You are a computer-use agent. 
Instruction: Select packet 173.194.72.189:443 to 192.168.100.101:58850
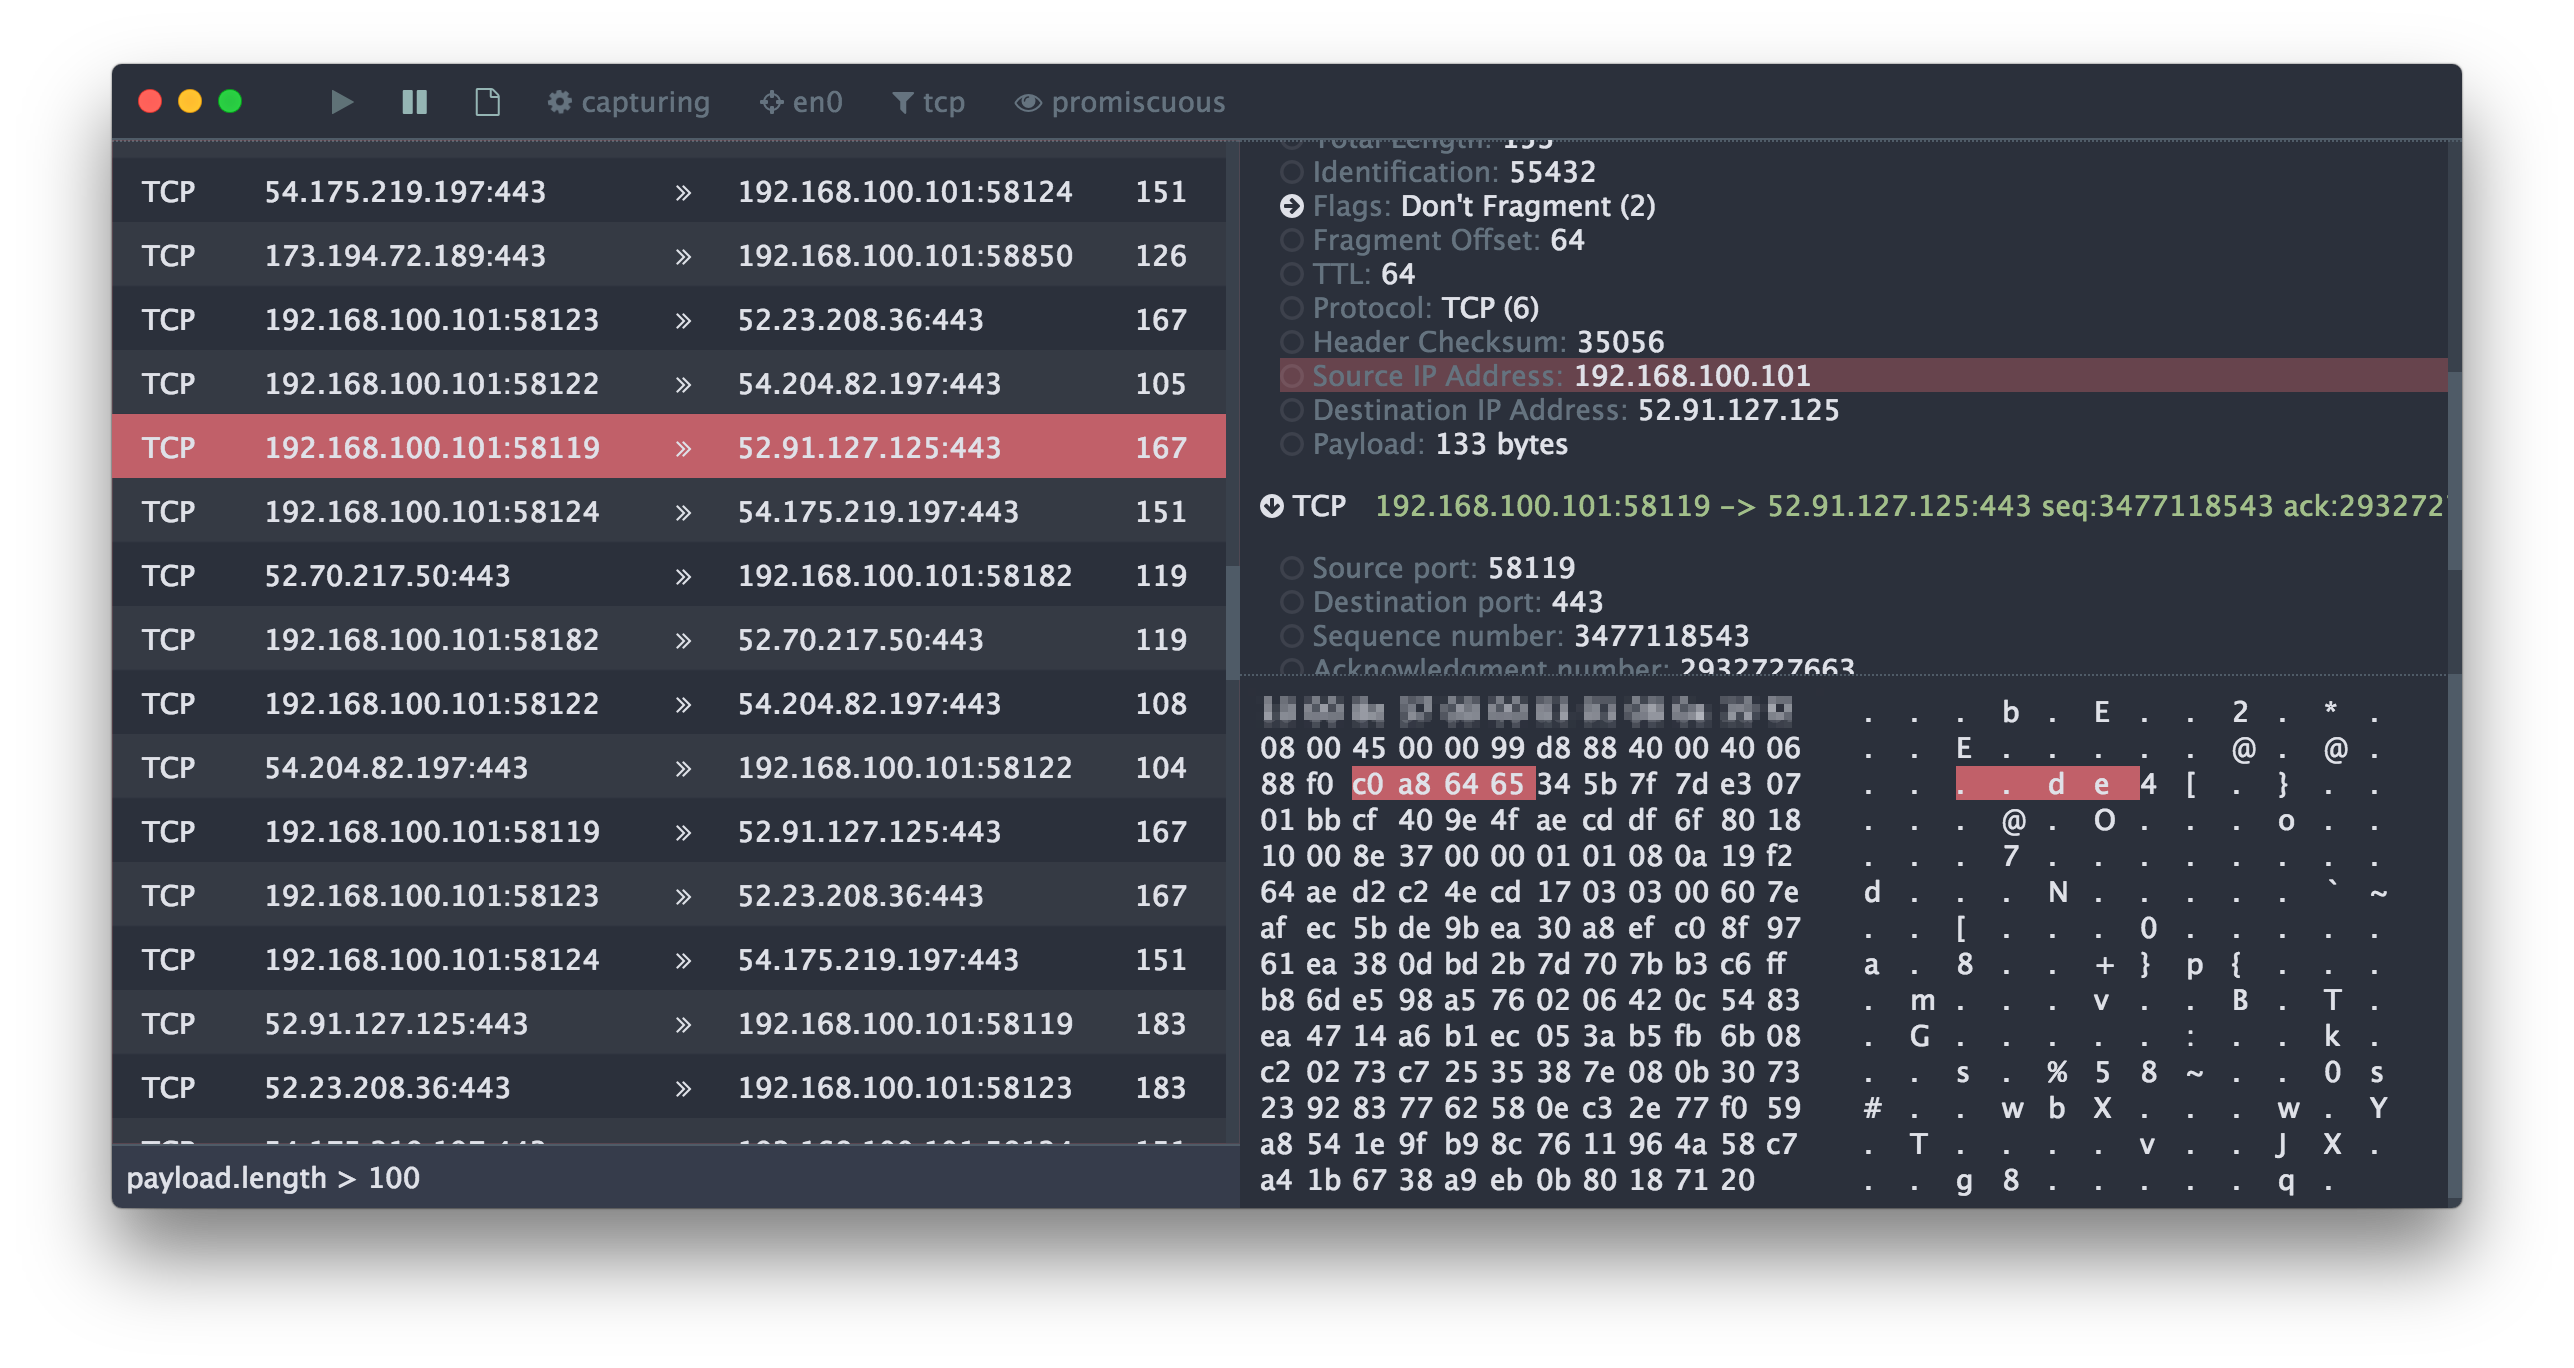668,256
